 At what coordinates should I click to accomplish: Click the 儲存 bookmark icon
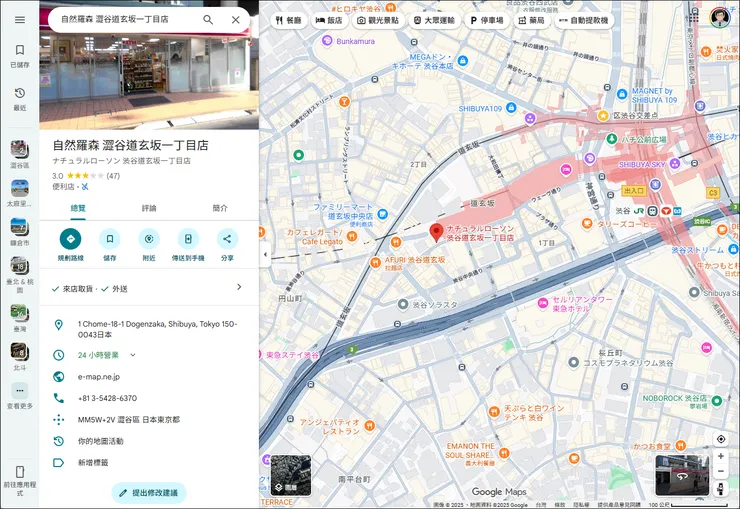[x=109, y=239]
